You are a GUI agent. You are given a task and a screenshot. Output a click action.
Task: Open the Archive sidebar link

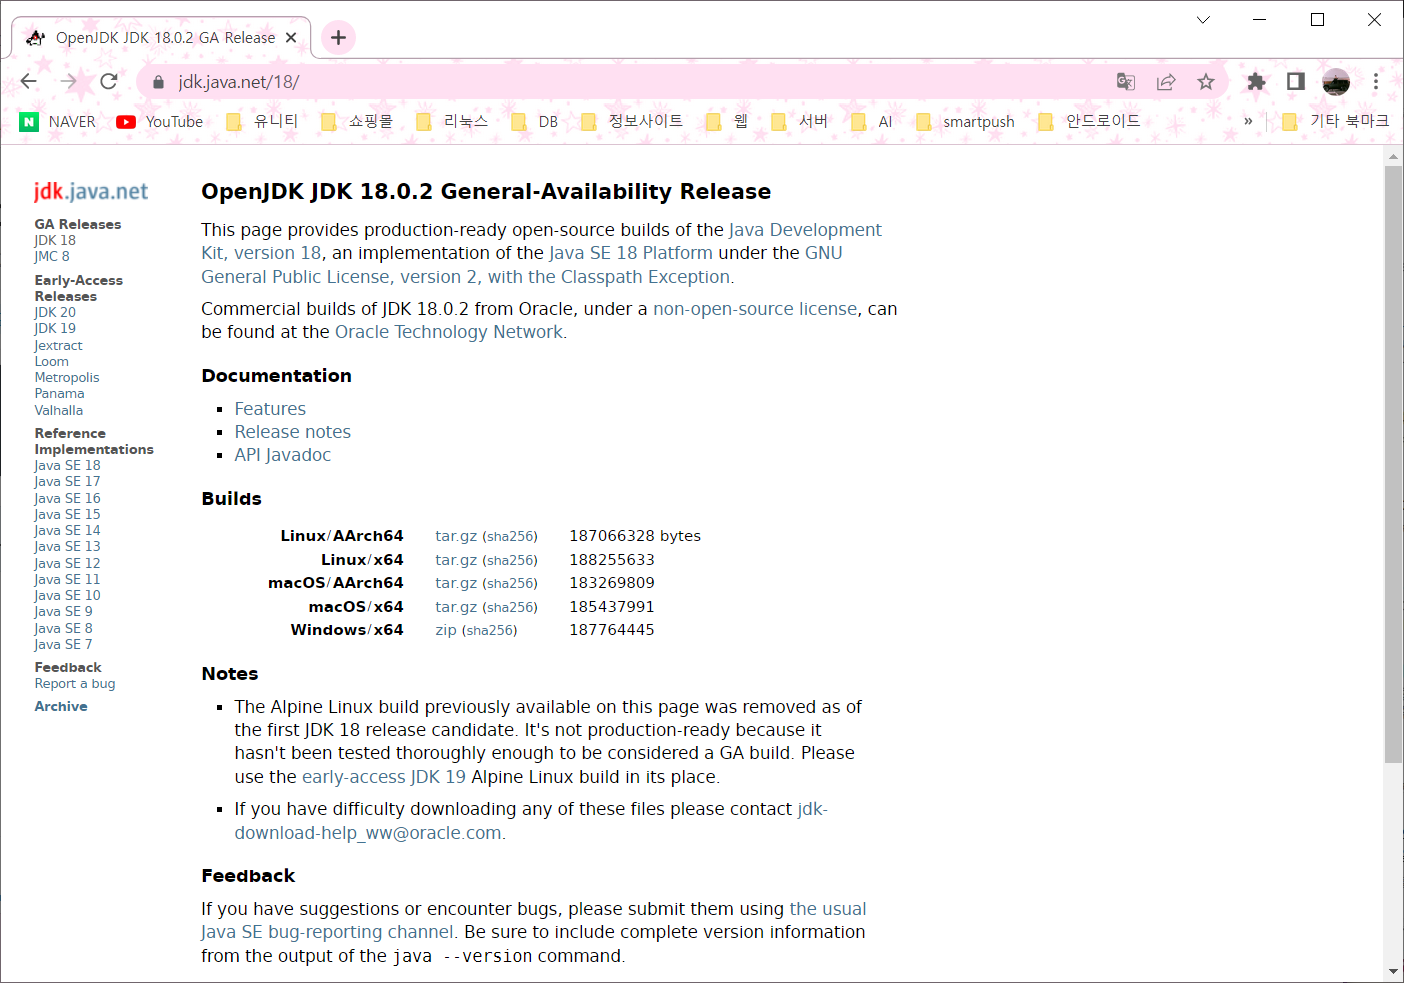(x=61, y=706)
